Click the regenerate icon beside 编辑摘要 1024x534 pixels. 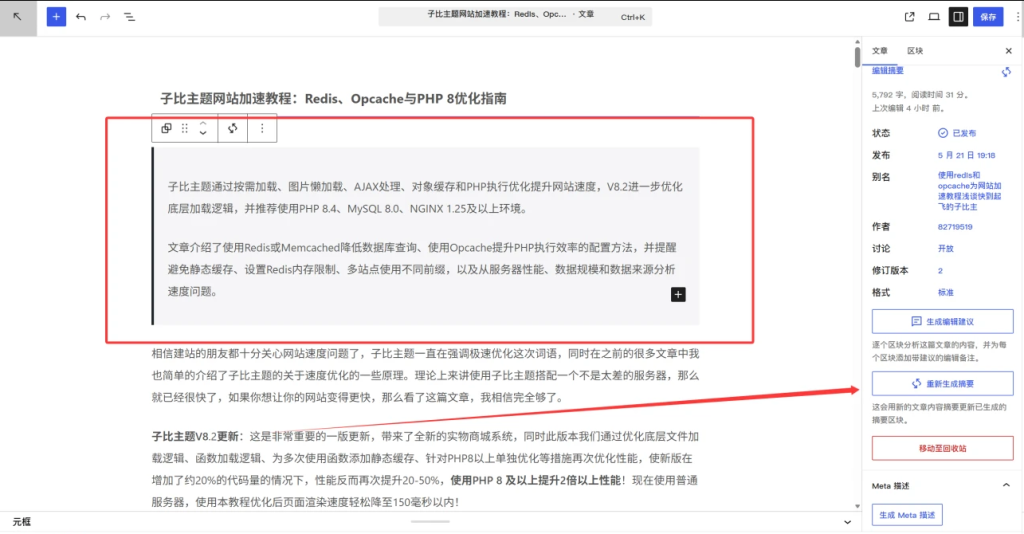pyautogui.click(x=1006, y=72)
